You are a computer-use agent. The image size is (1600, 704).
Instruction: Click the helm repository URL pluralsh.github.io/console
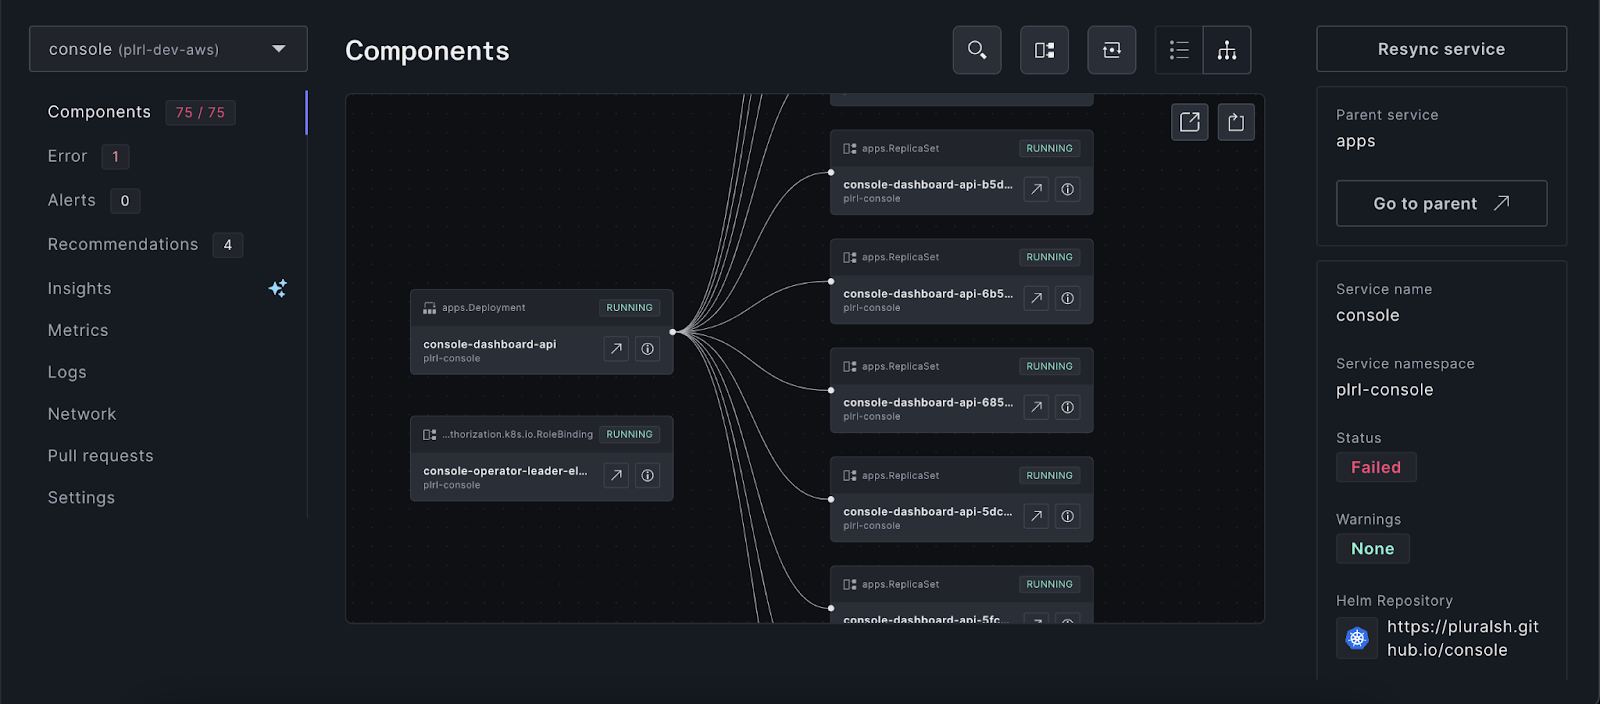(x=1463, y=638)
